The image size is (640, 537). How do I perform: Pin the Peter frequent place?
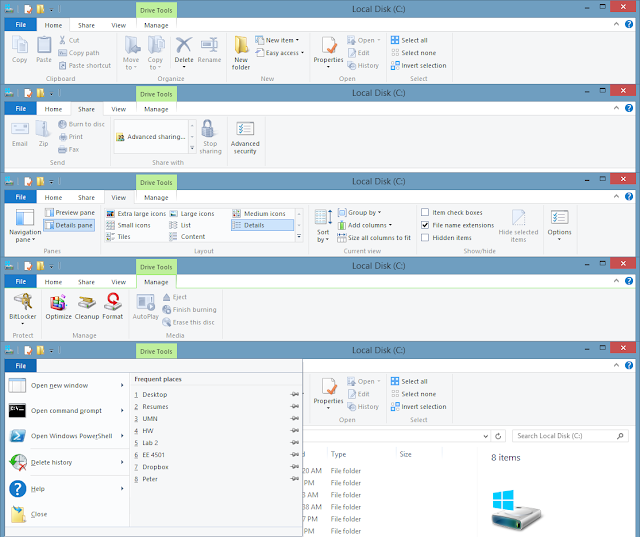point(295,479)
